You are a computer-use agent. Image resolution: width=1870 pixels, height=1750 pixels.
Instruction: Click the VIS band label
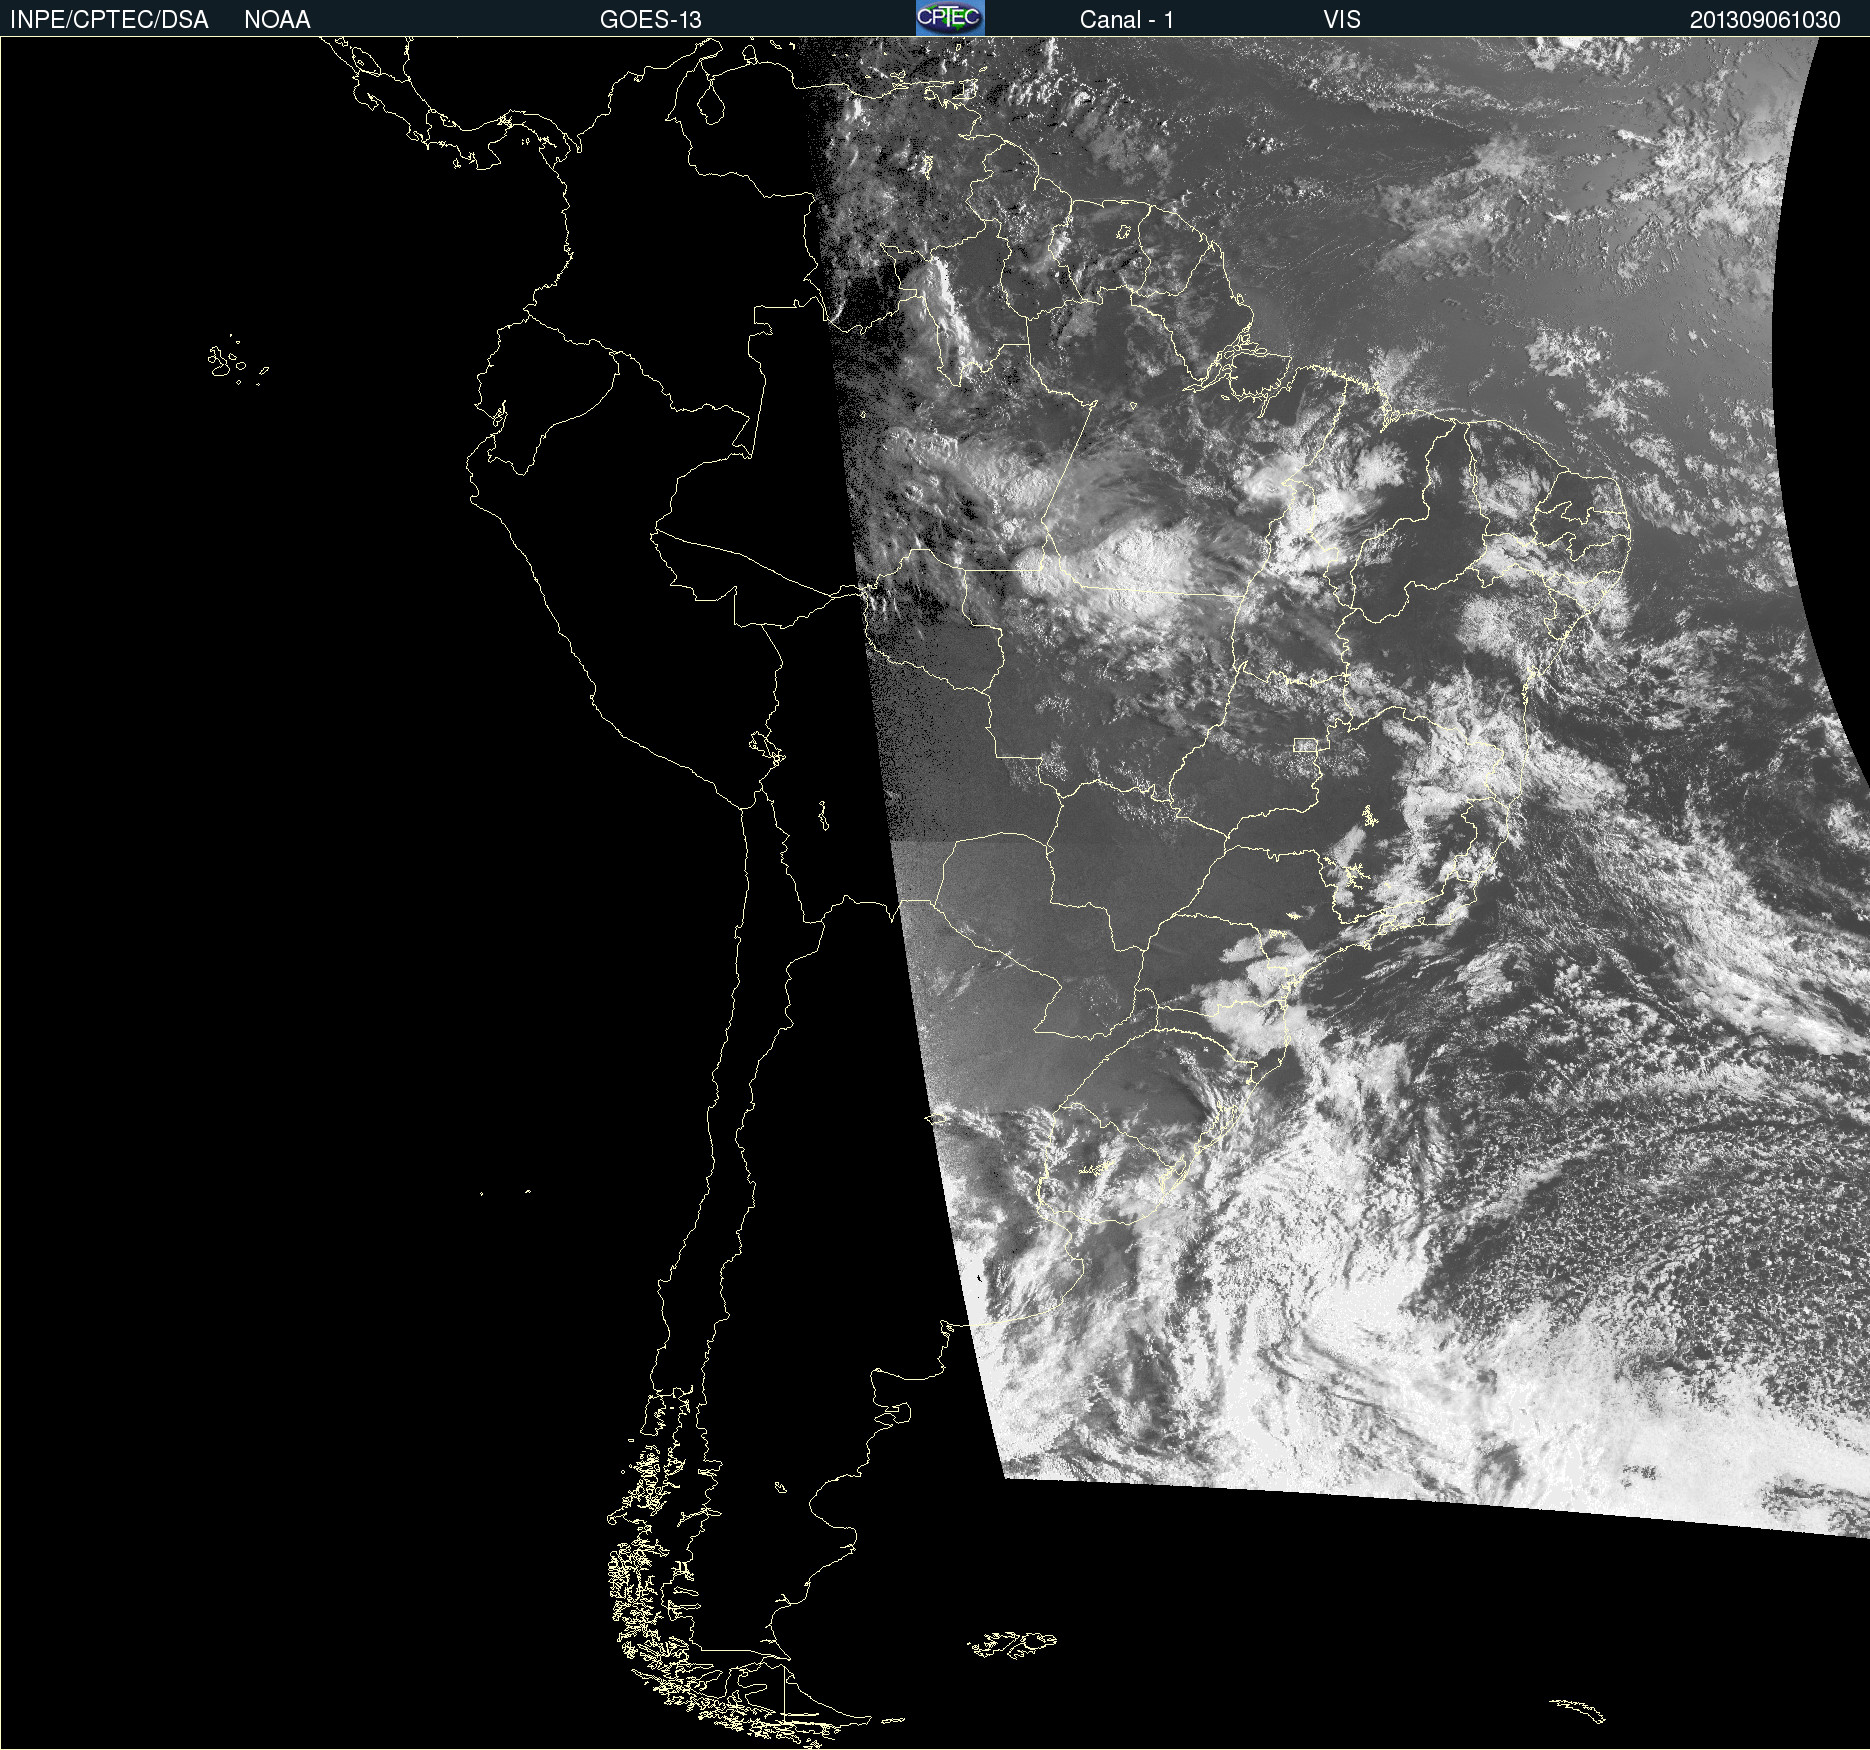1342,20
